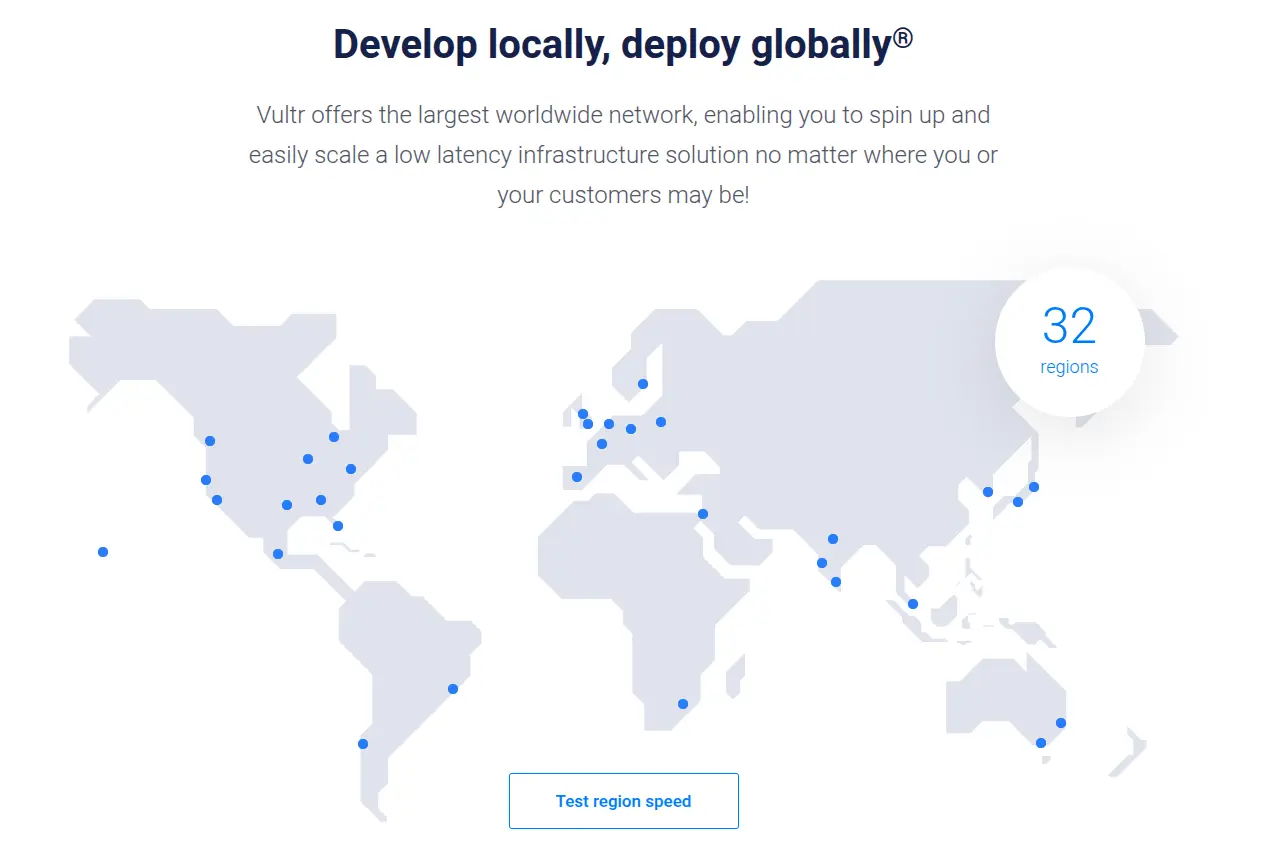Select the Delhi region dot in northern India
Viewport: 1262px width, 867px height.
tap(832, 538)
